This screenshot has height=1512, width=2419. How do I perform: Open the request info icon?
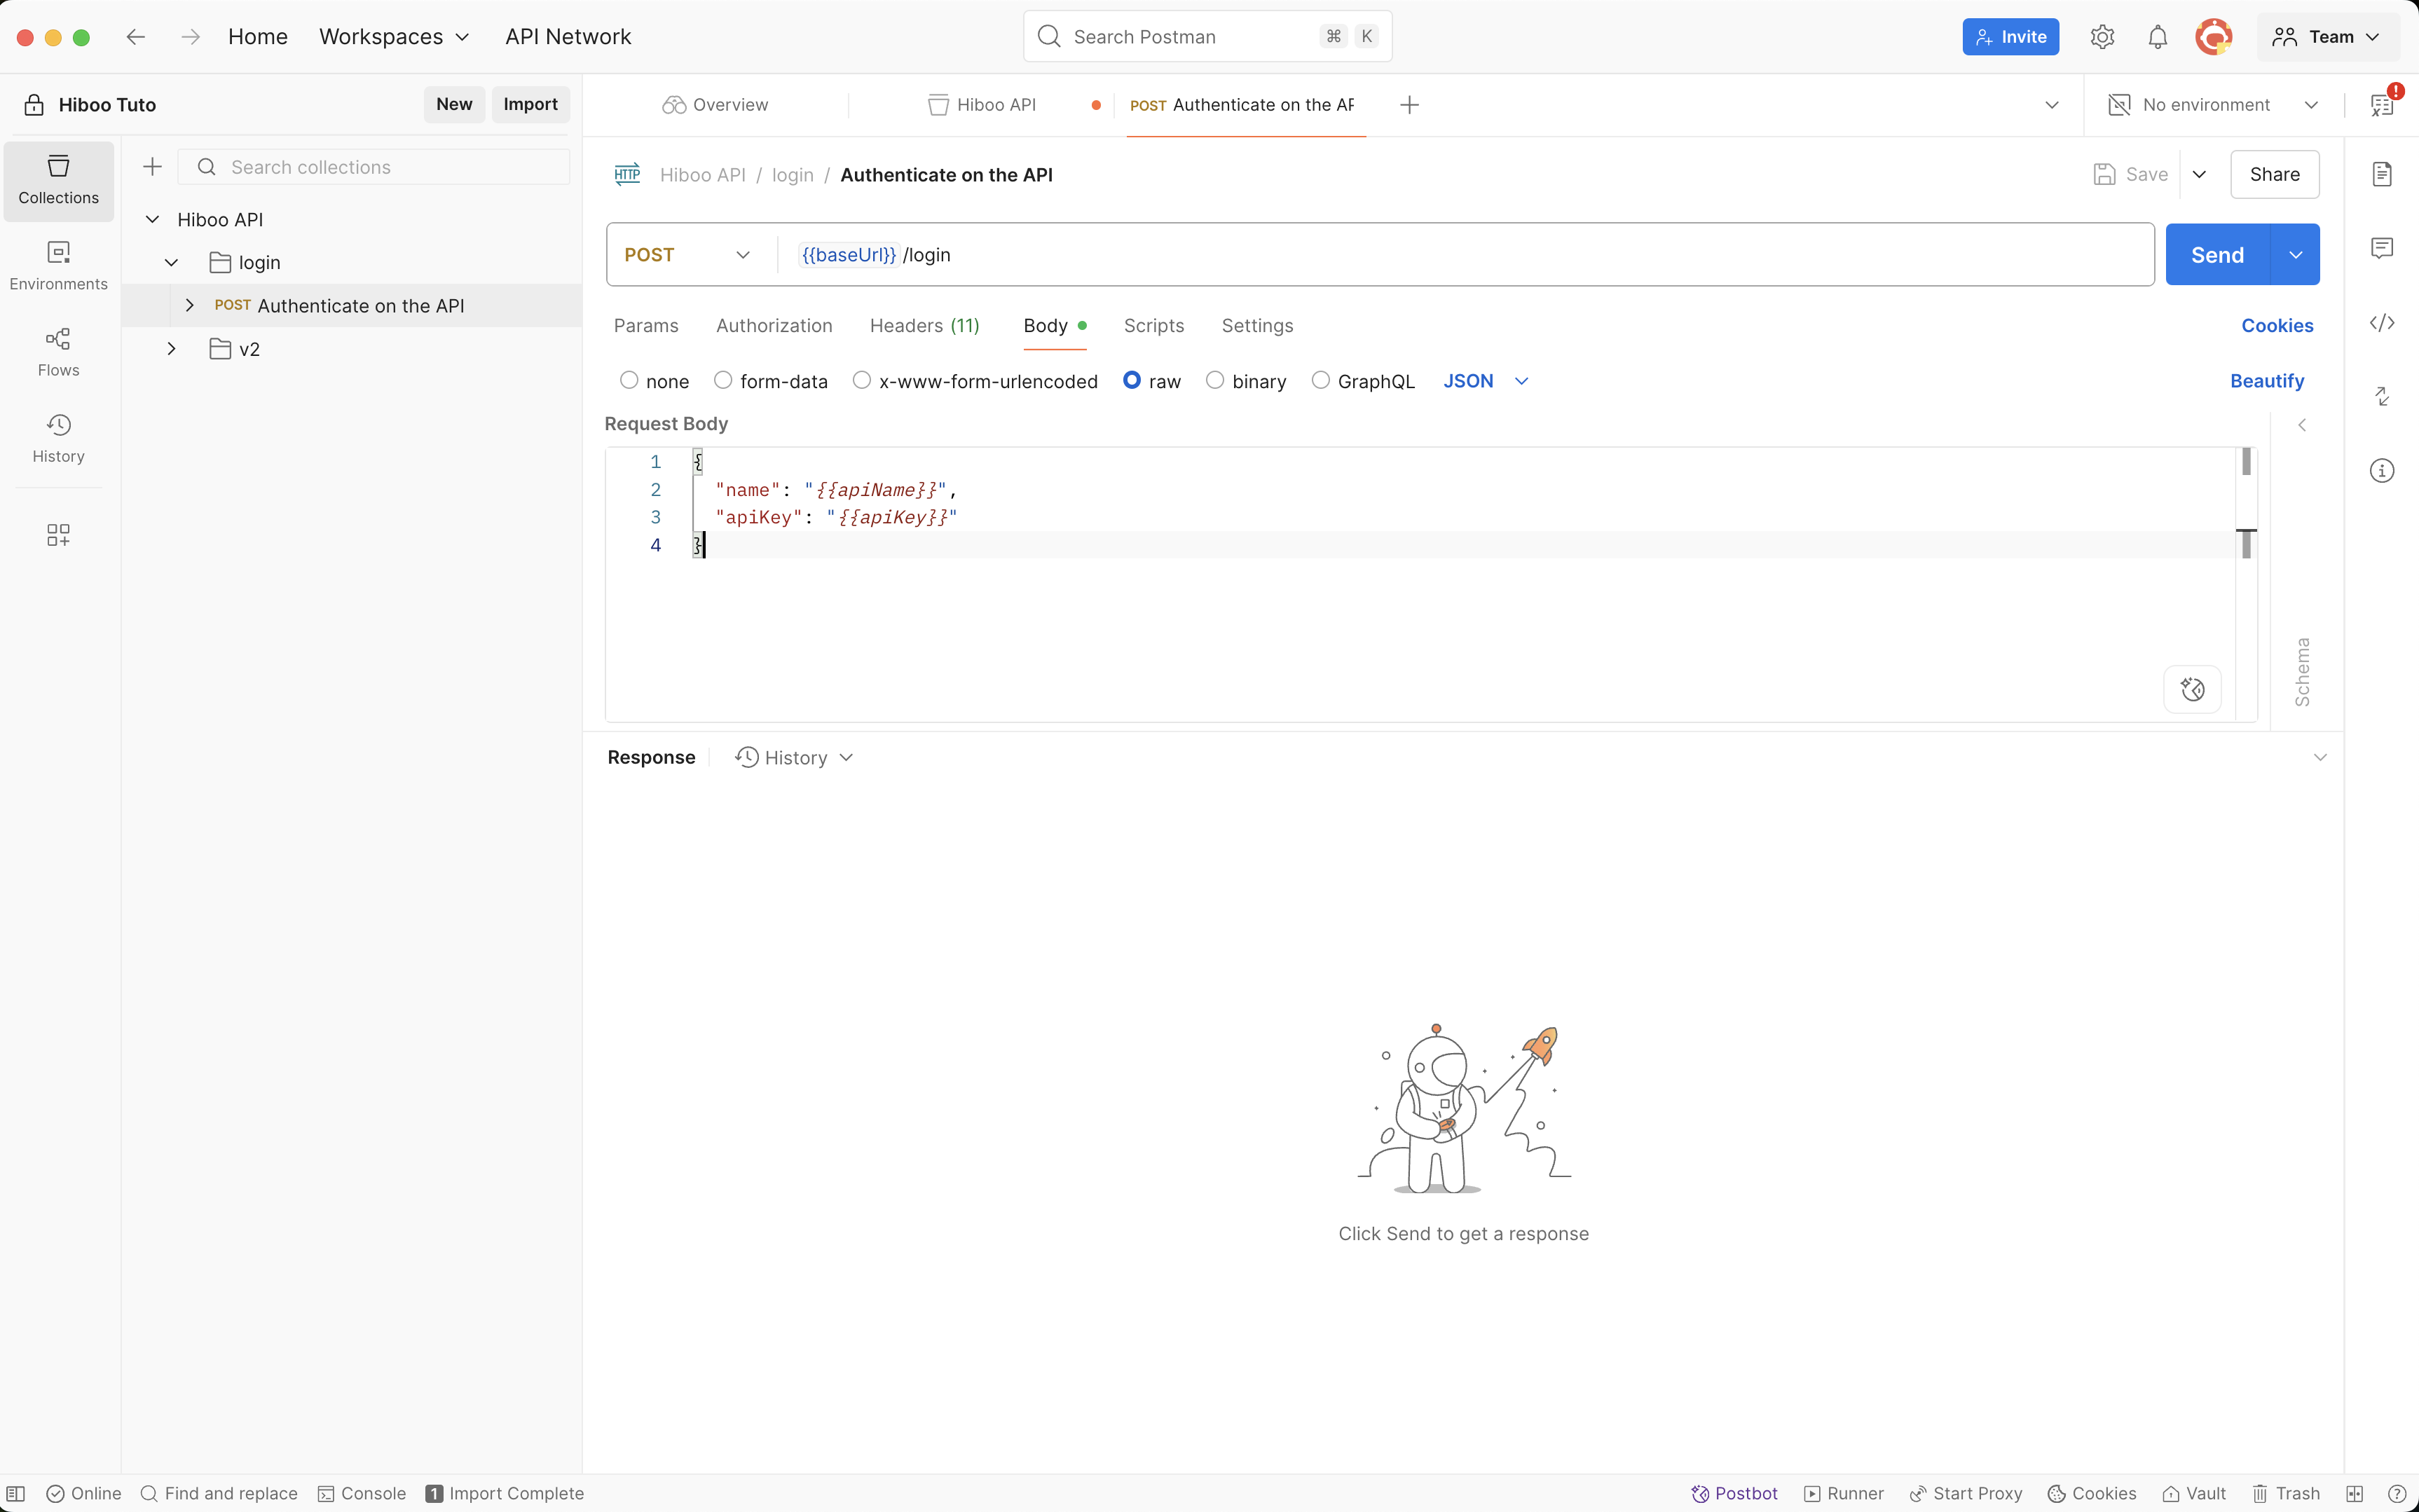(2382, 470)
